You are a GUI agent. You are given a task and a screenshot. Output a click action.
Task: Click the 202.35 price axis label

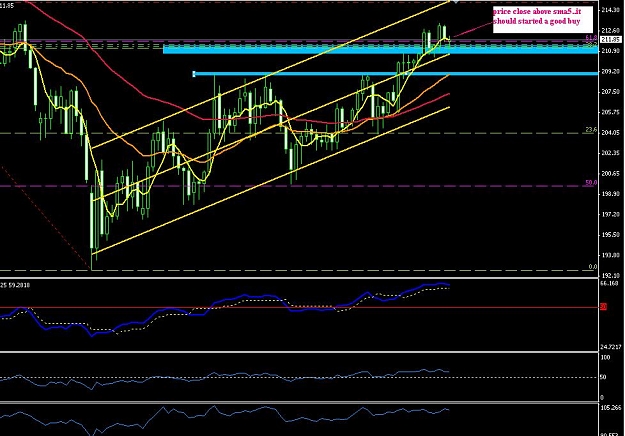click(x=611, y=153)
